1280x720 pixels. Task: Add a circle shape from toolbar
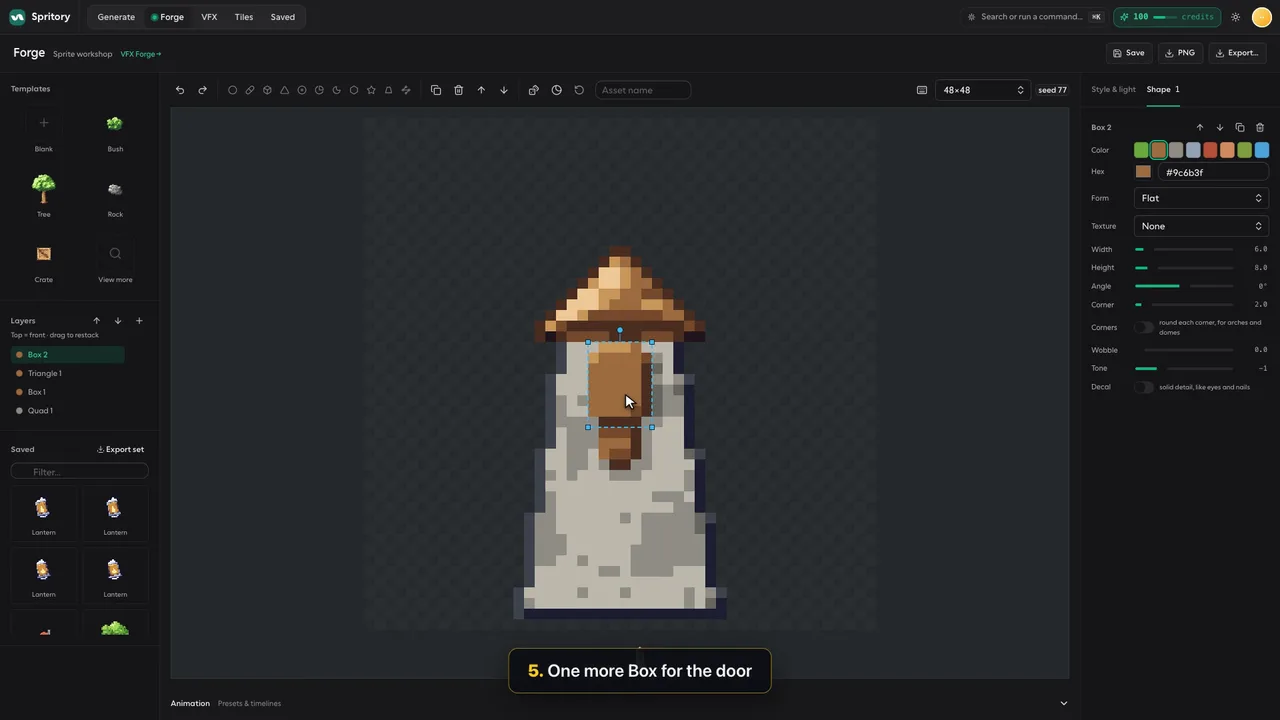point(233,90)
